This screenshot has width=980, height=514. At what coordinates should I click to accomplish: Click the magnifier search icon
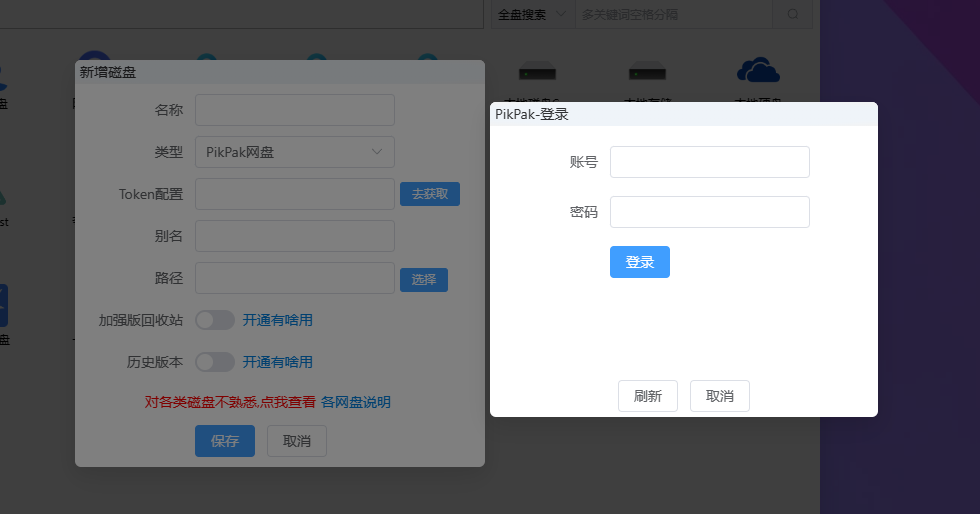point(792,14)
